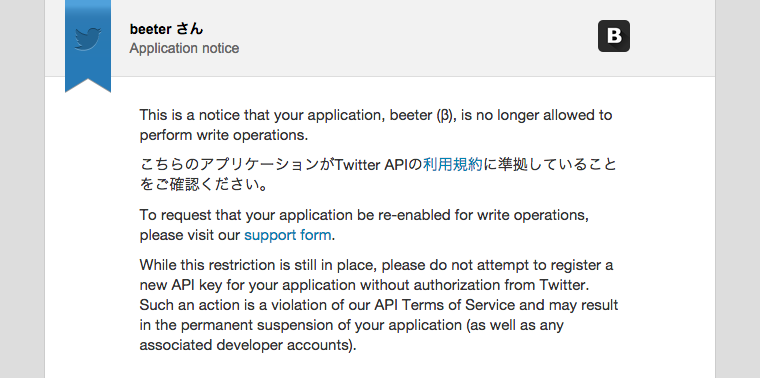Click 'associated developer accounts).' line

pyautogui.click(x=248, y=345)
